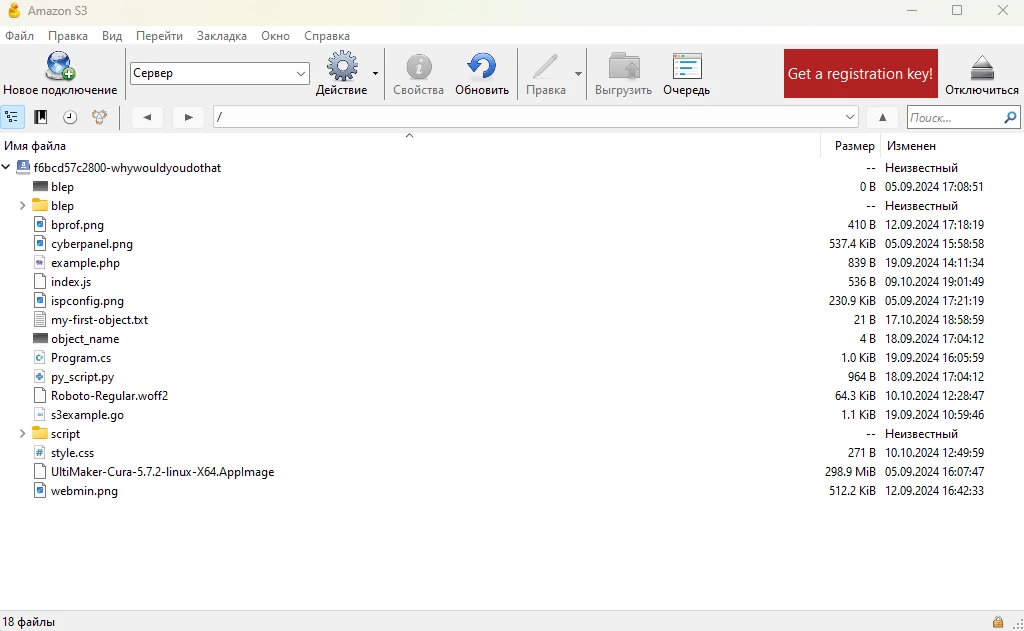Click the search (Поиск) input field
Screen dimensions: 1024x631
click(x=953, y=117)
